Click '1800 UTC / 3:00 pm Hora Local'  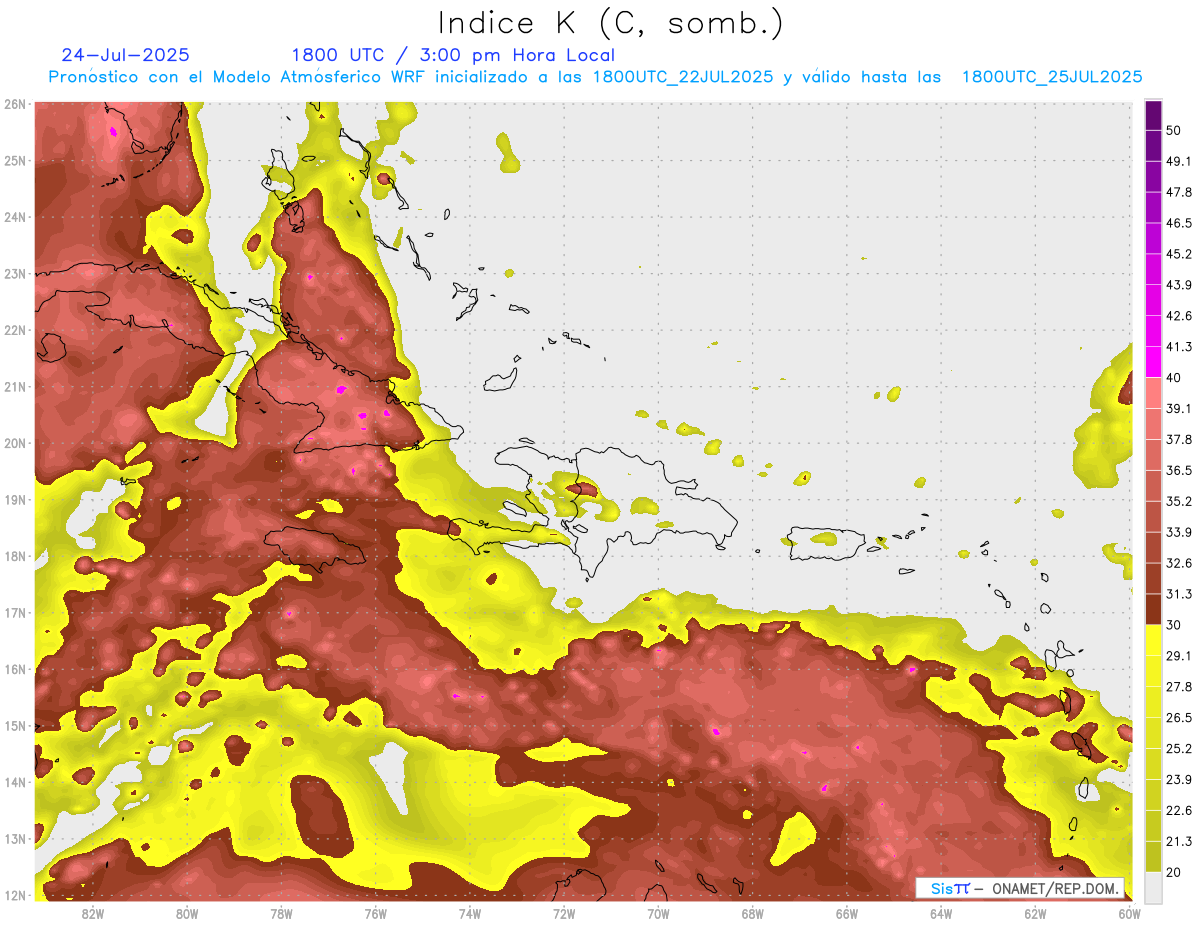click(453, 55)
